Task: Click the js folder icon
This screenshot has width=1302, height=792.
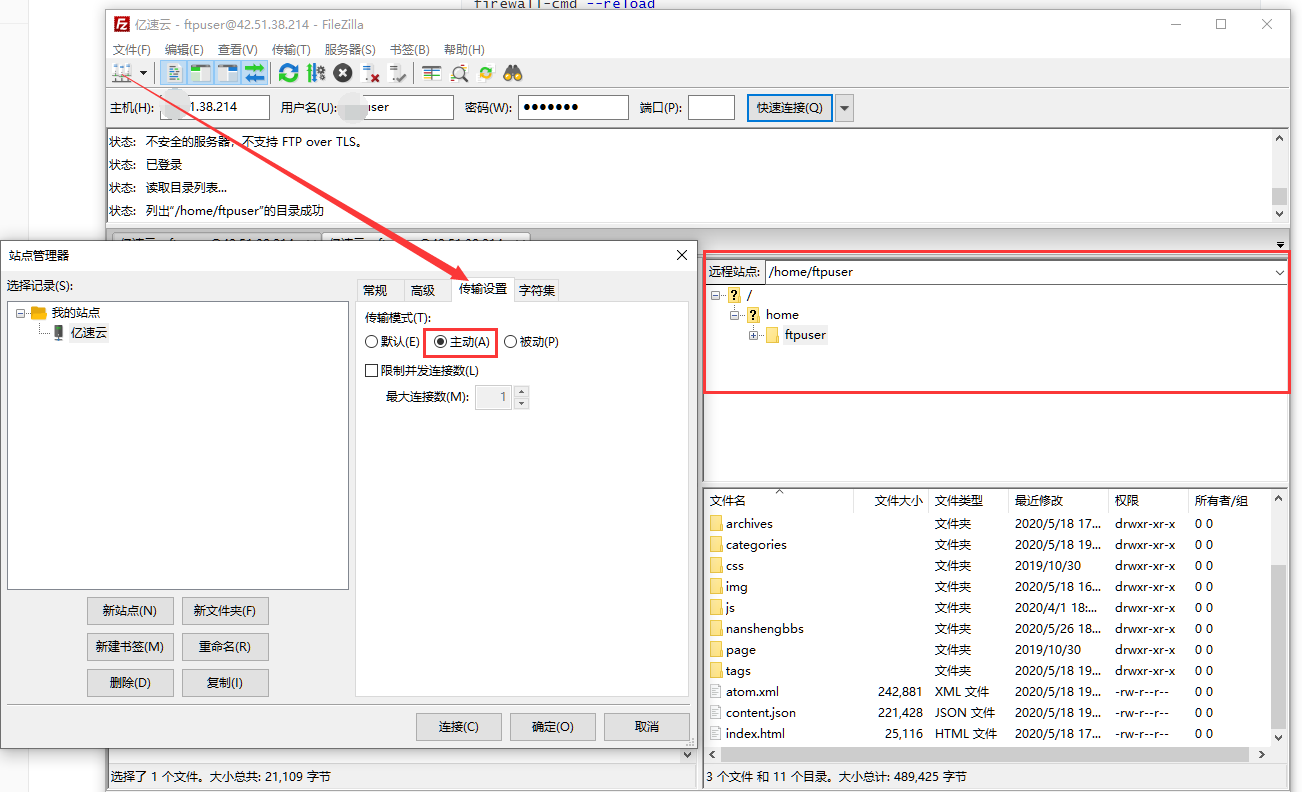Action: tap(716, 607)
